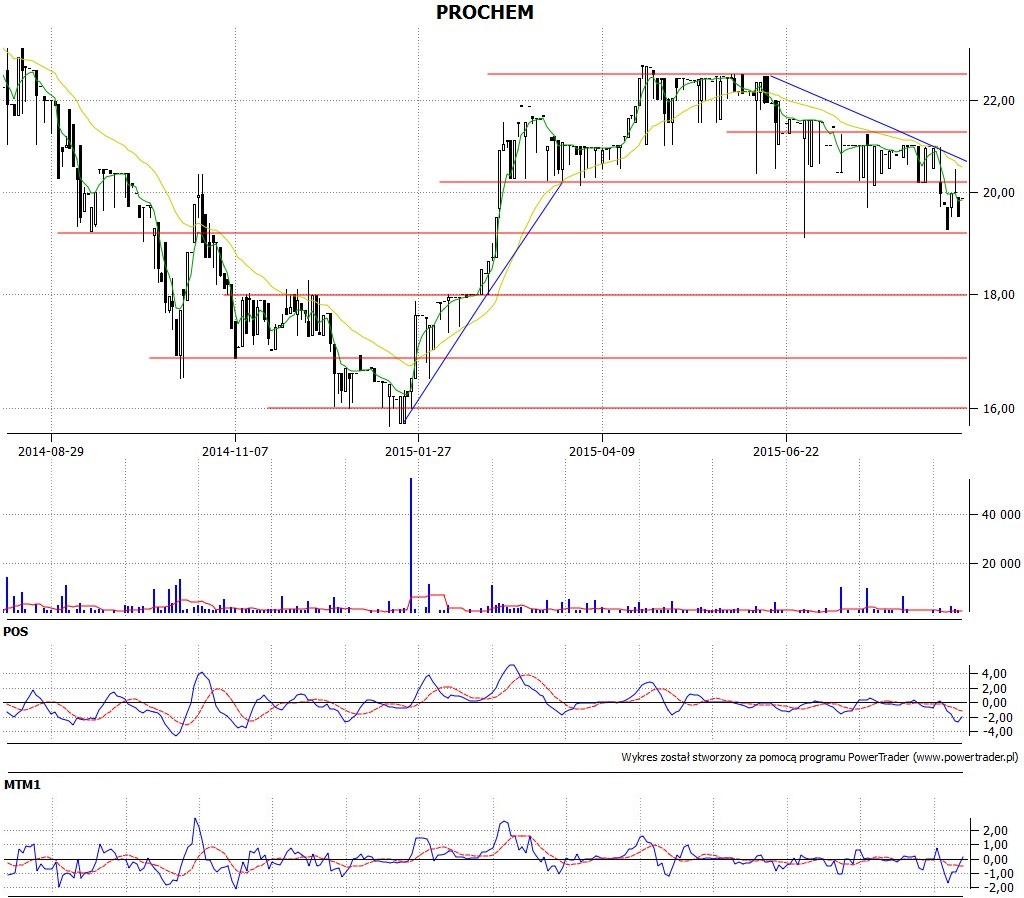Click the POS indicator label
The width and height of the screenshot is (1024, 898).
click(16, 632)
